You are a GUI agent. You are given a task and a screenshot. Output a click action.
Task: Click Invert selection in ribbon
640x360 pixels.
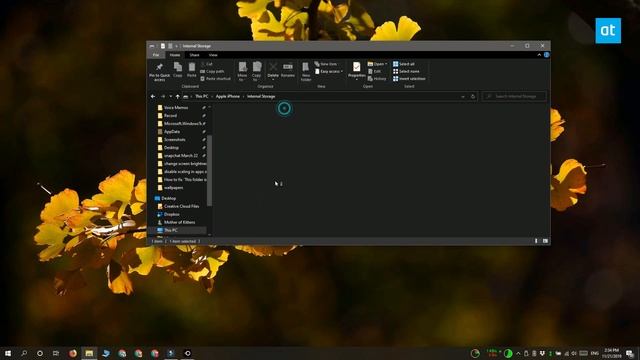(409, 79)
